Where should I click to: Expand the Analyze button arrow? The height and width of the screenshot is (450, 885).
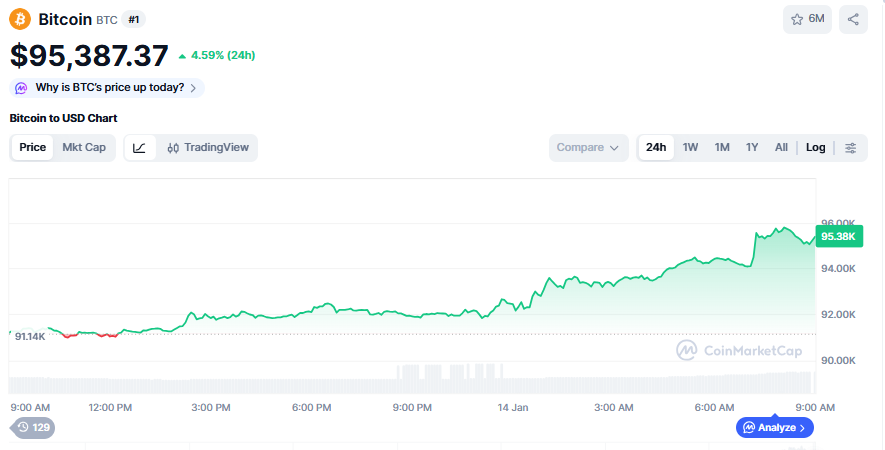pos(802,427)
